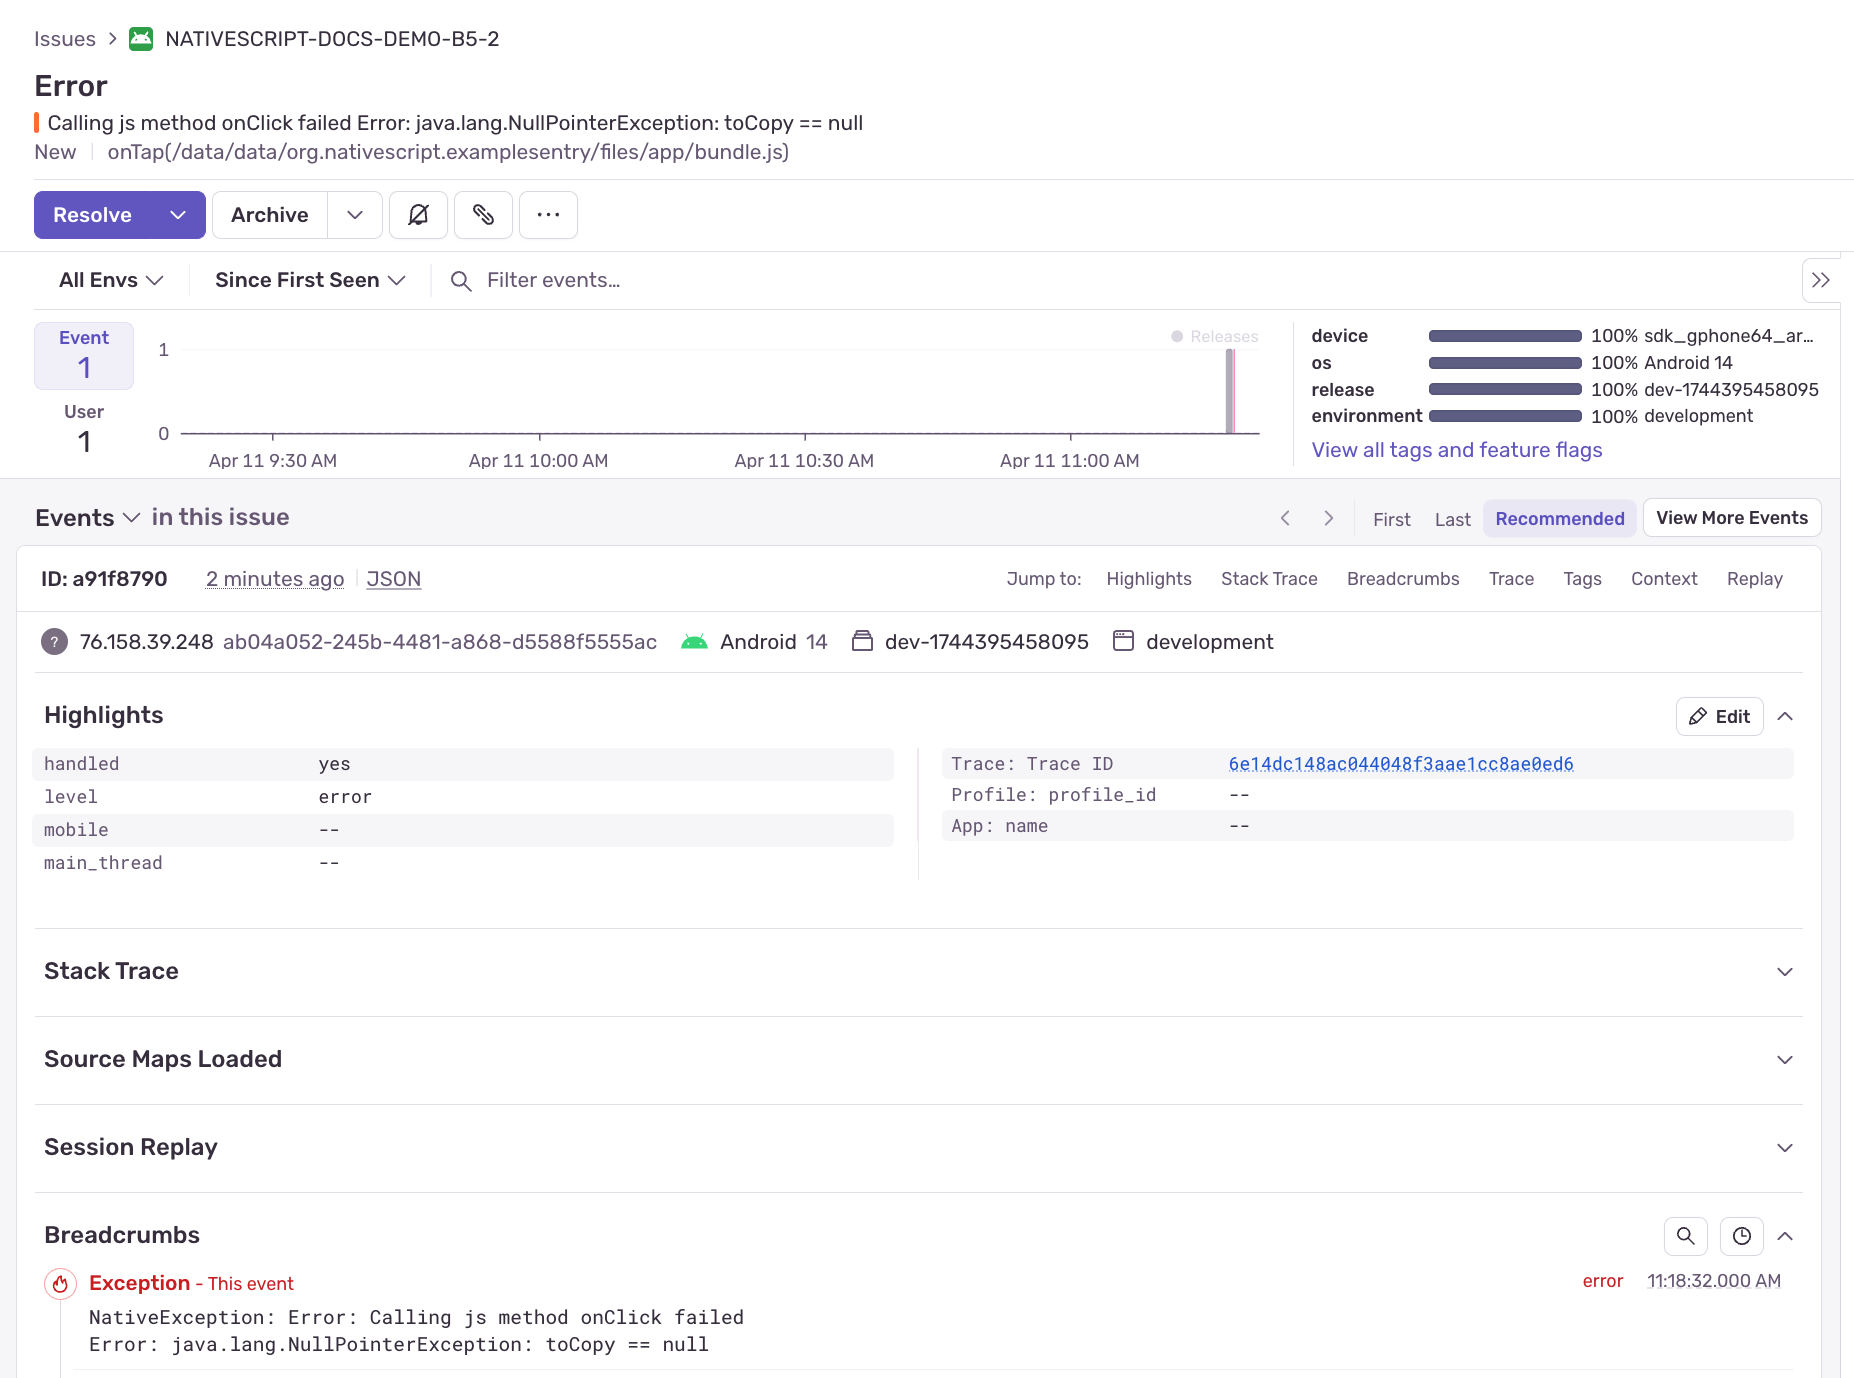The height and width of the screenshot is (1378, 1854).
Task: Click the Resolve button
Action: 92,215
